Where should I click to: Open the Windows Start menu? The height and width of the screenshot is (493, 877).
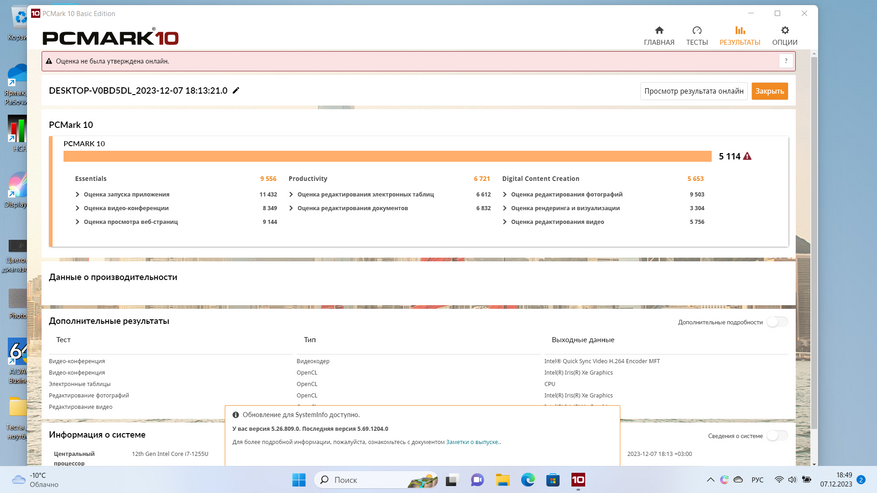[x=299, y=480]
